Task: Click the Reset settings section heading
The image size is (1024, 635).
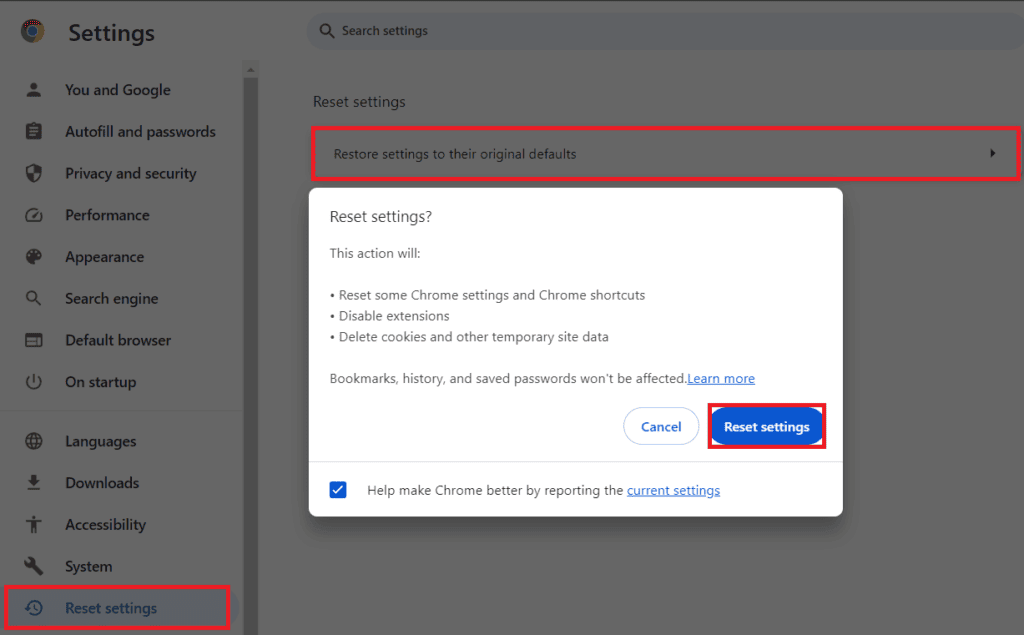Action: pyautogui.click(x=359, y=102)
